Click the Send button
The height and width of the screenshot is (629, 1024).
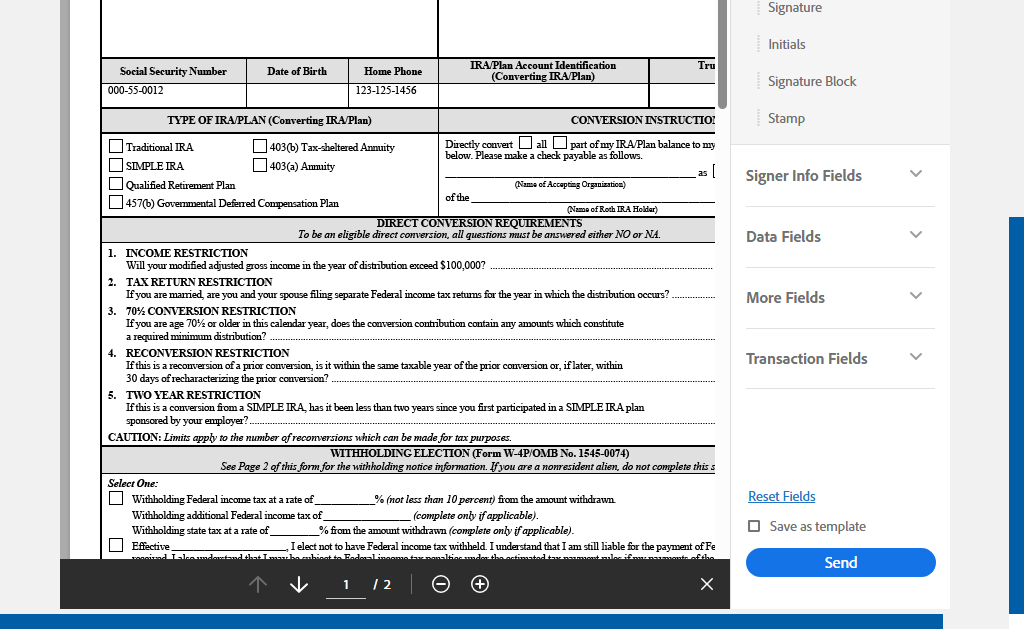point(840,562)
